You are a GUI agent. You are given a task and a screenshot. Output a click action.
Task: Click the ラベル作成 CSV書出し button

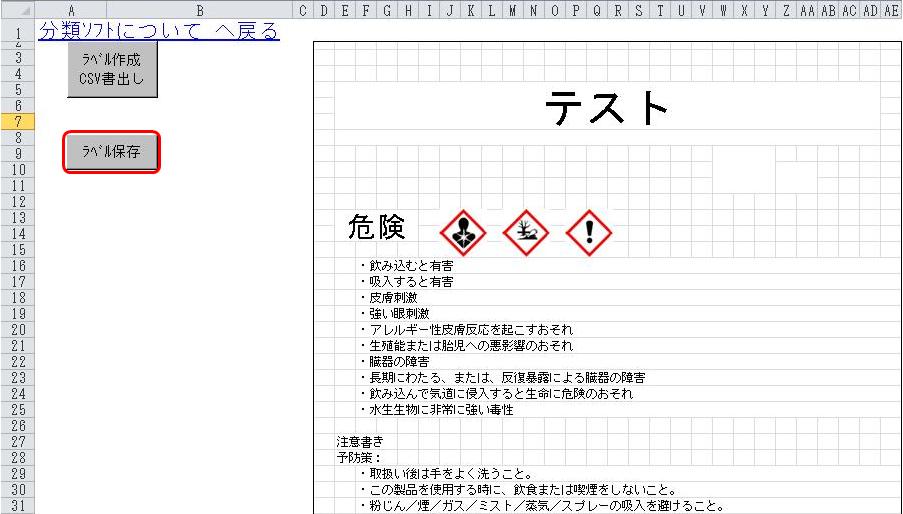[x=112, y=69]
